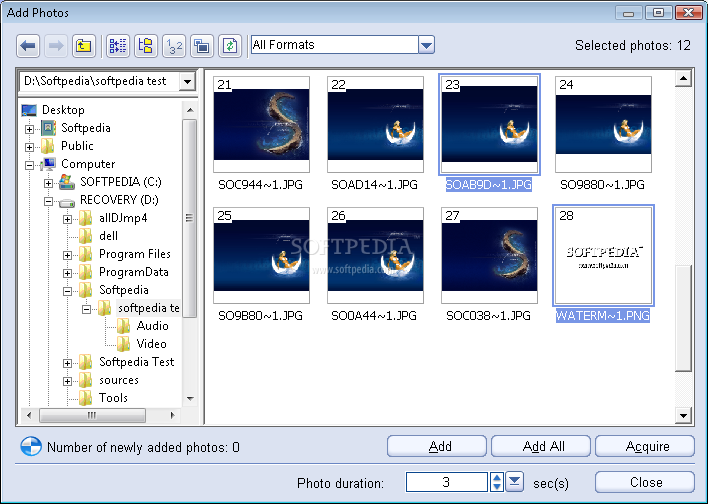Click thumbnail pane scroll down arrow
Screen dimensions: 708x504
(x=683, y=415)
